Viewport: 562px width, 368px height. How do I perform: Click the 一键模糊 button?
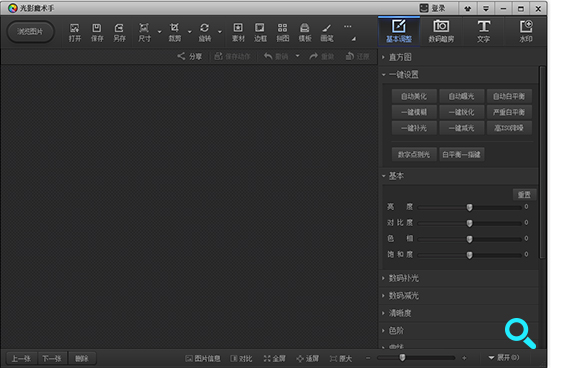tap(414, 112)
